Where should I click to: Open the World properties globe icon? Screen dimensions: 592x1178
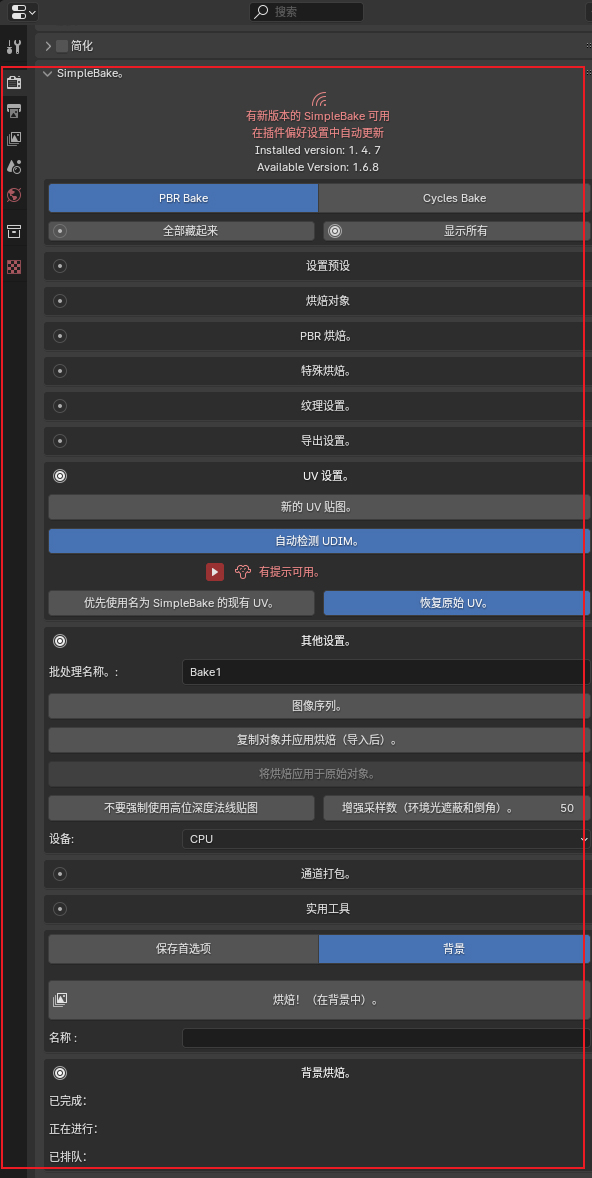point(14,195)
